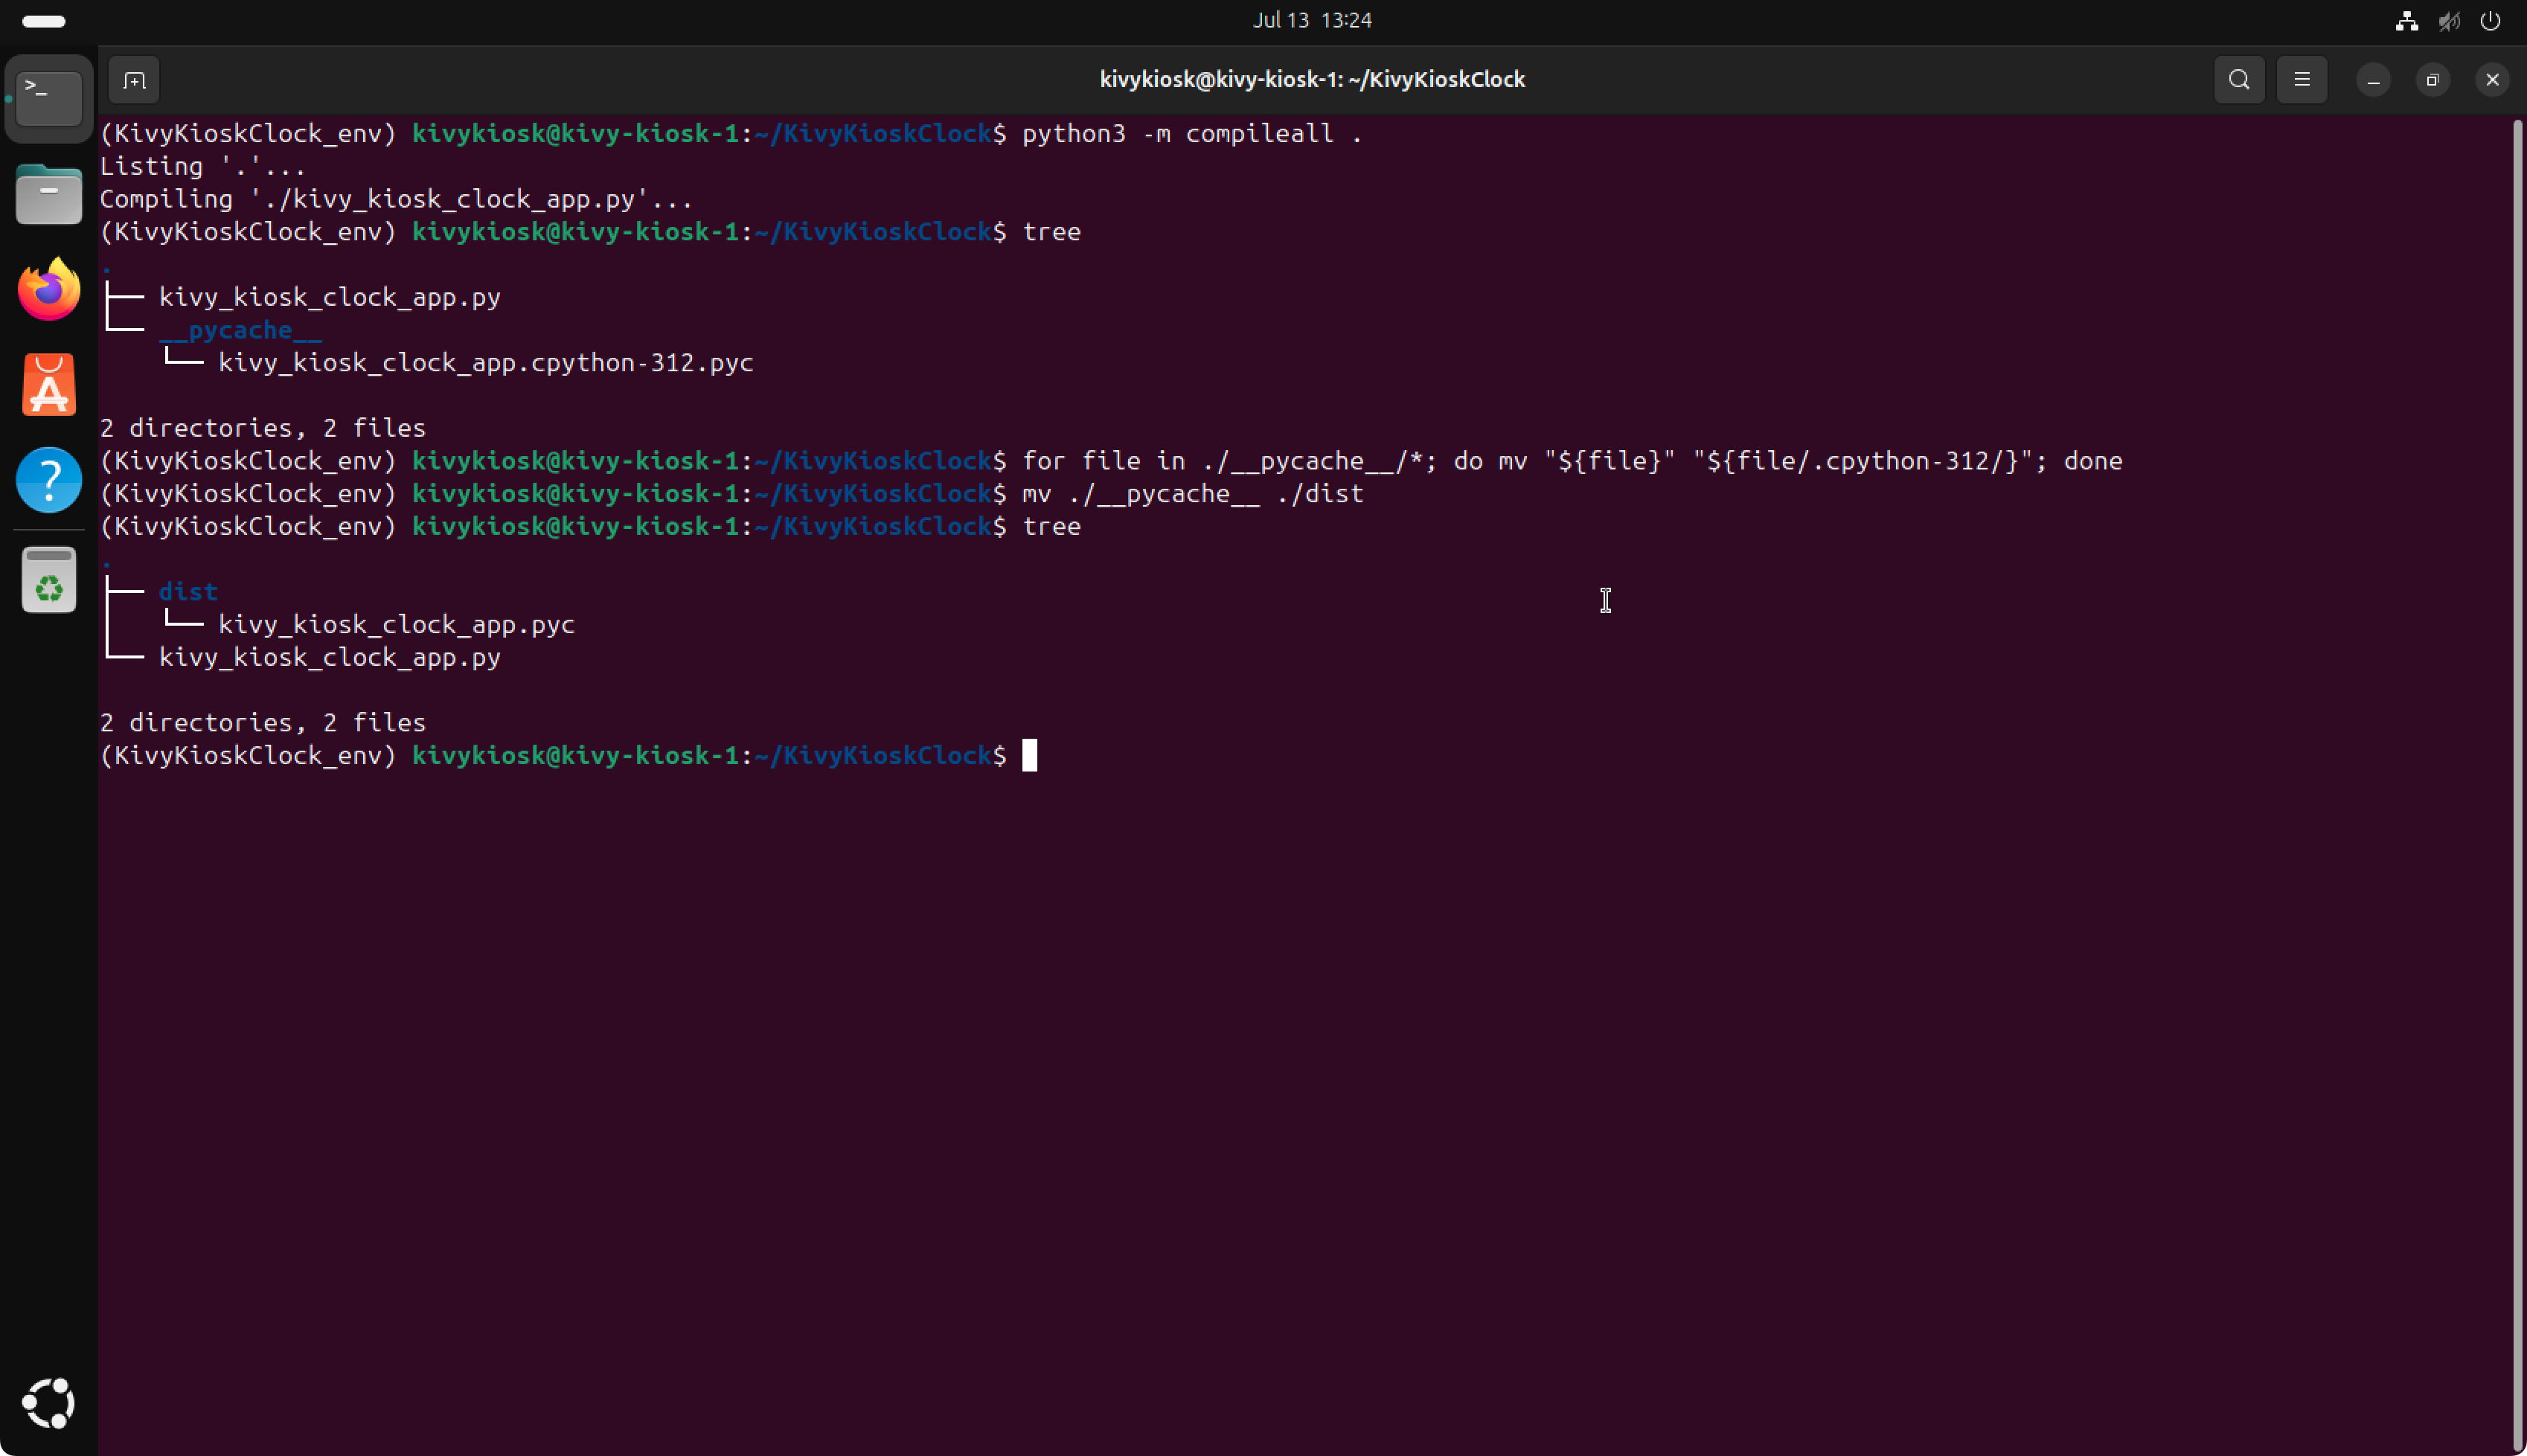Image resolution: width=2527 pixels, height=1456 pixels.
Task: Click the blue __pycache__ directory name
Action: point(240,330)
